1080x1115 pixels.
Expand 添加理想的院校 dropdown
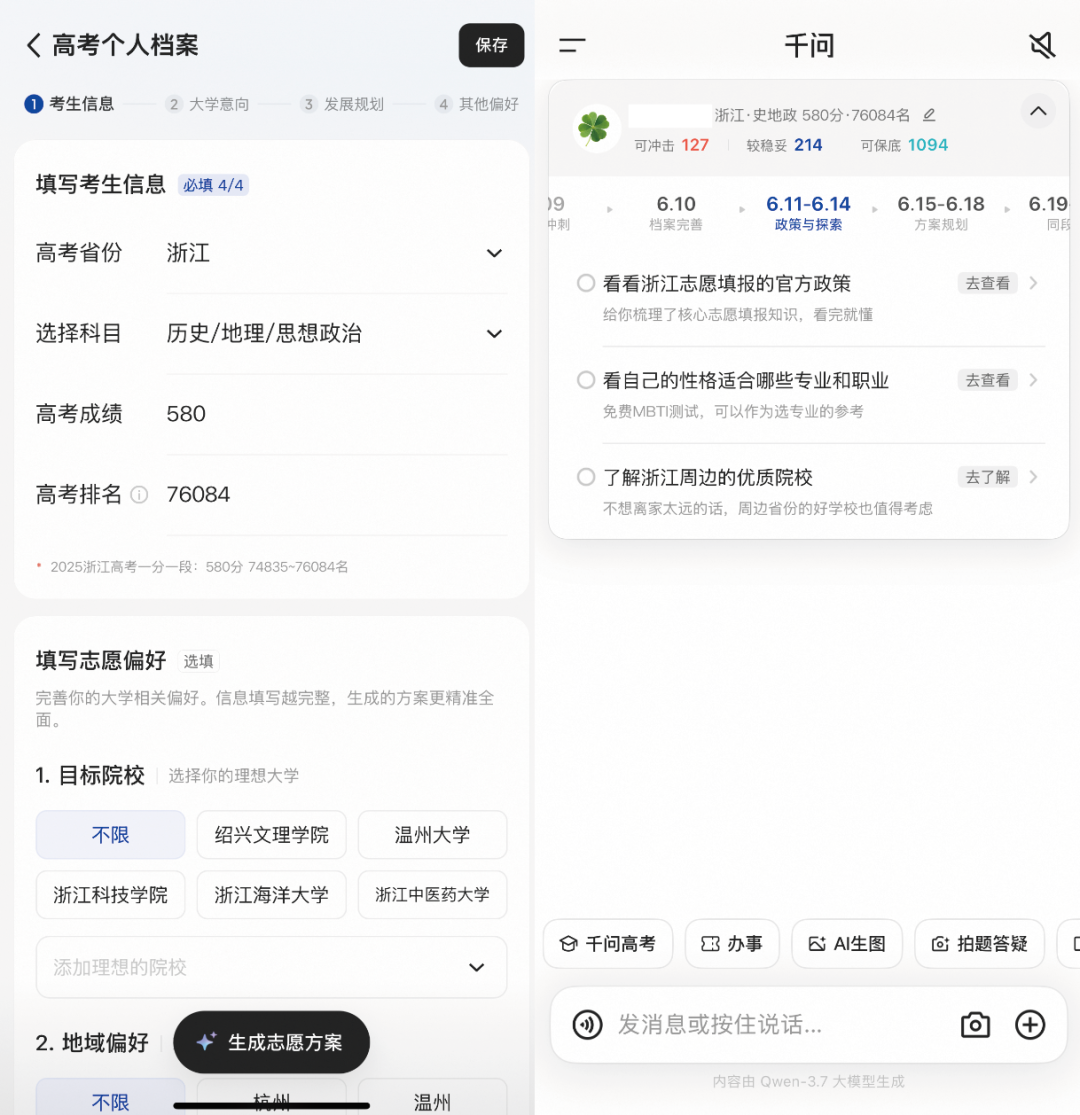tap(272, 967)
